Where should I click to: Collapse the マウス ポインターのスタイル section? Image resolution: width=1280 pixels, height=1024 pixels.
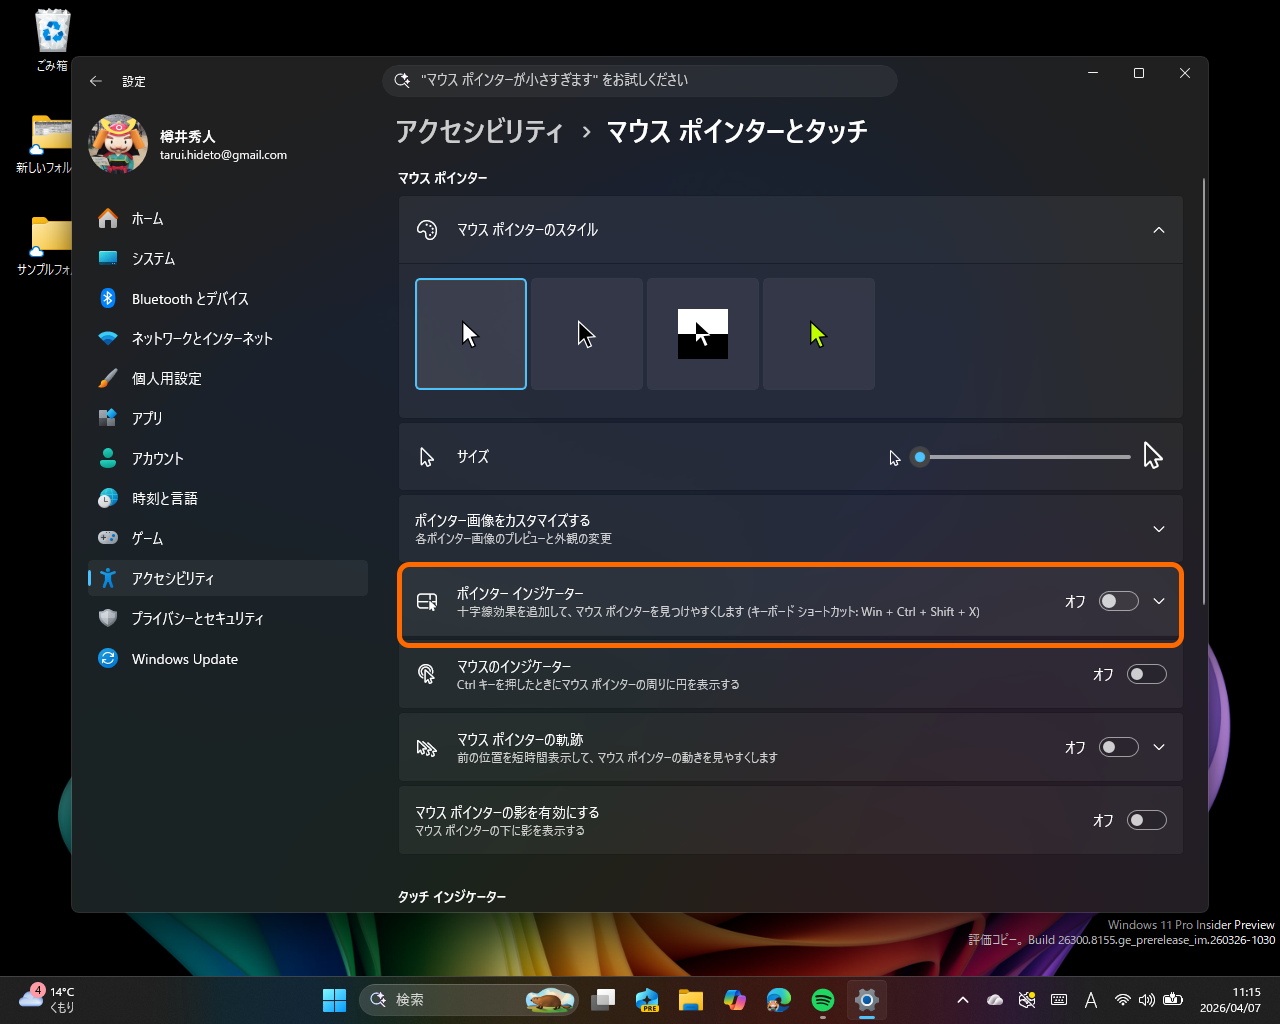(1158, 229)
